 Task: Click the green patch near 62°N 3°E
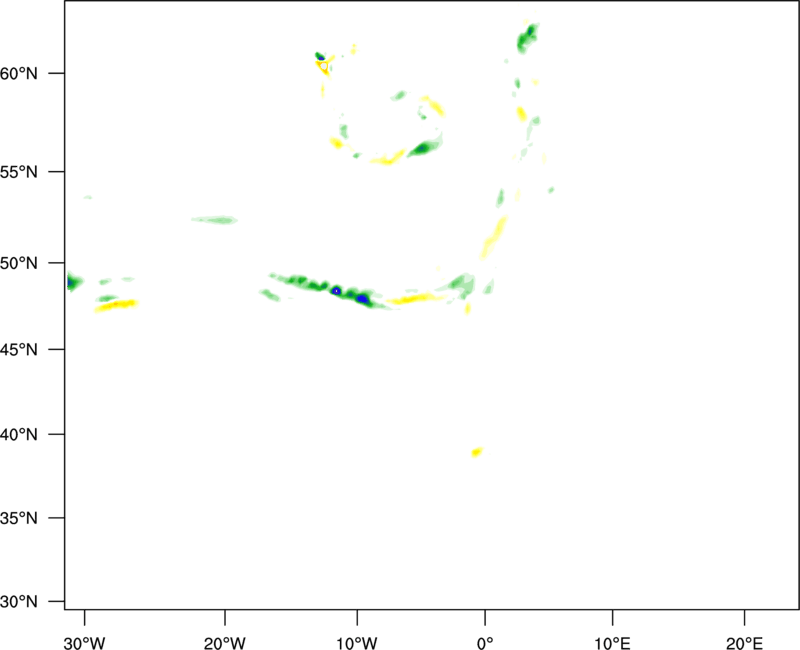point(527,38)
